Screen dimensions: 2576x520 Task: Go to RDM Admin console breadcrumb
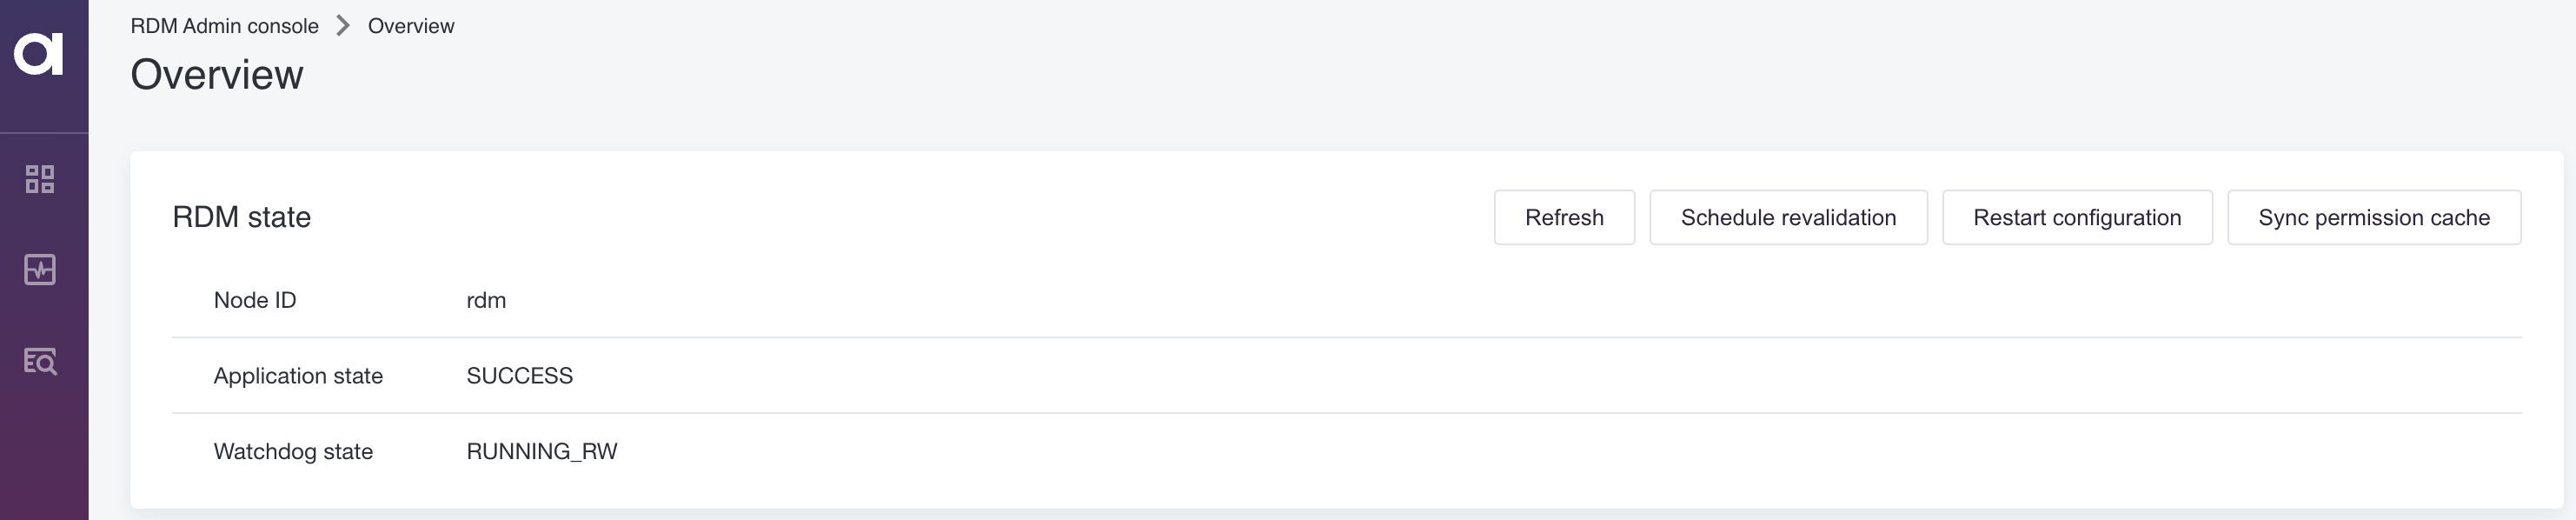point(224,26)
